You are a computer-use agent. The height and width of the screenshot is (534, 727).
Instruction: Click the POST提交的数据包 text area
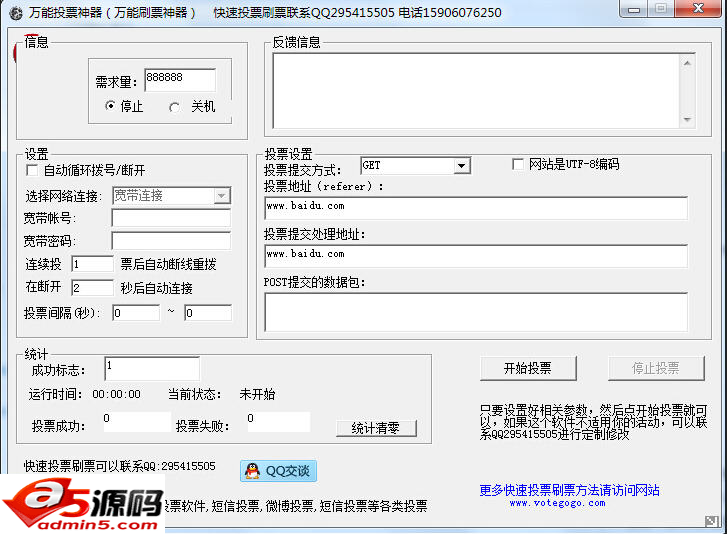click(x=476, y=312)
